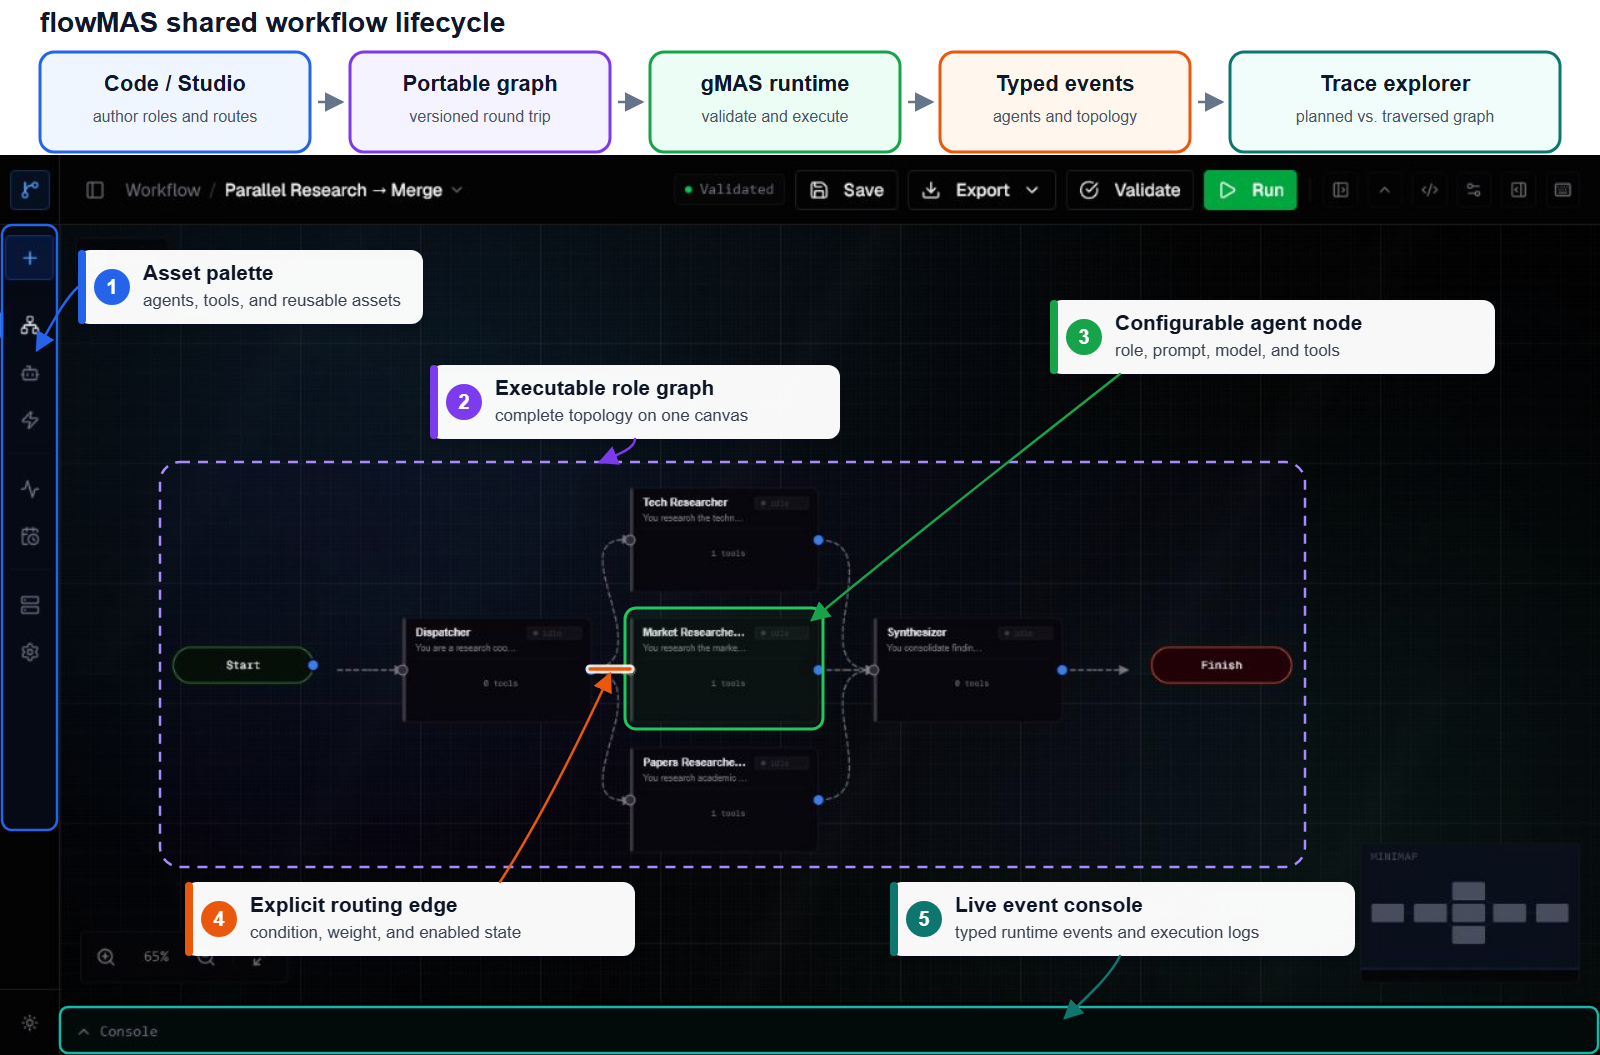Open the settings gear in the left rail
The image size is (1600, 1055).
[x=30, y=652]
